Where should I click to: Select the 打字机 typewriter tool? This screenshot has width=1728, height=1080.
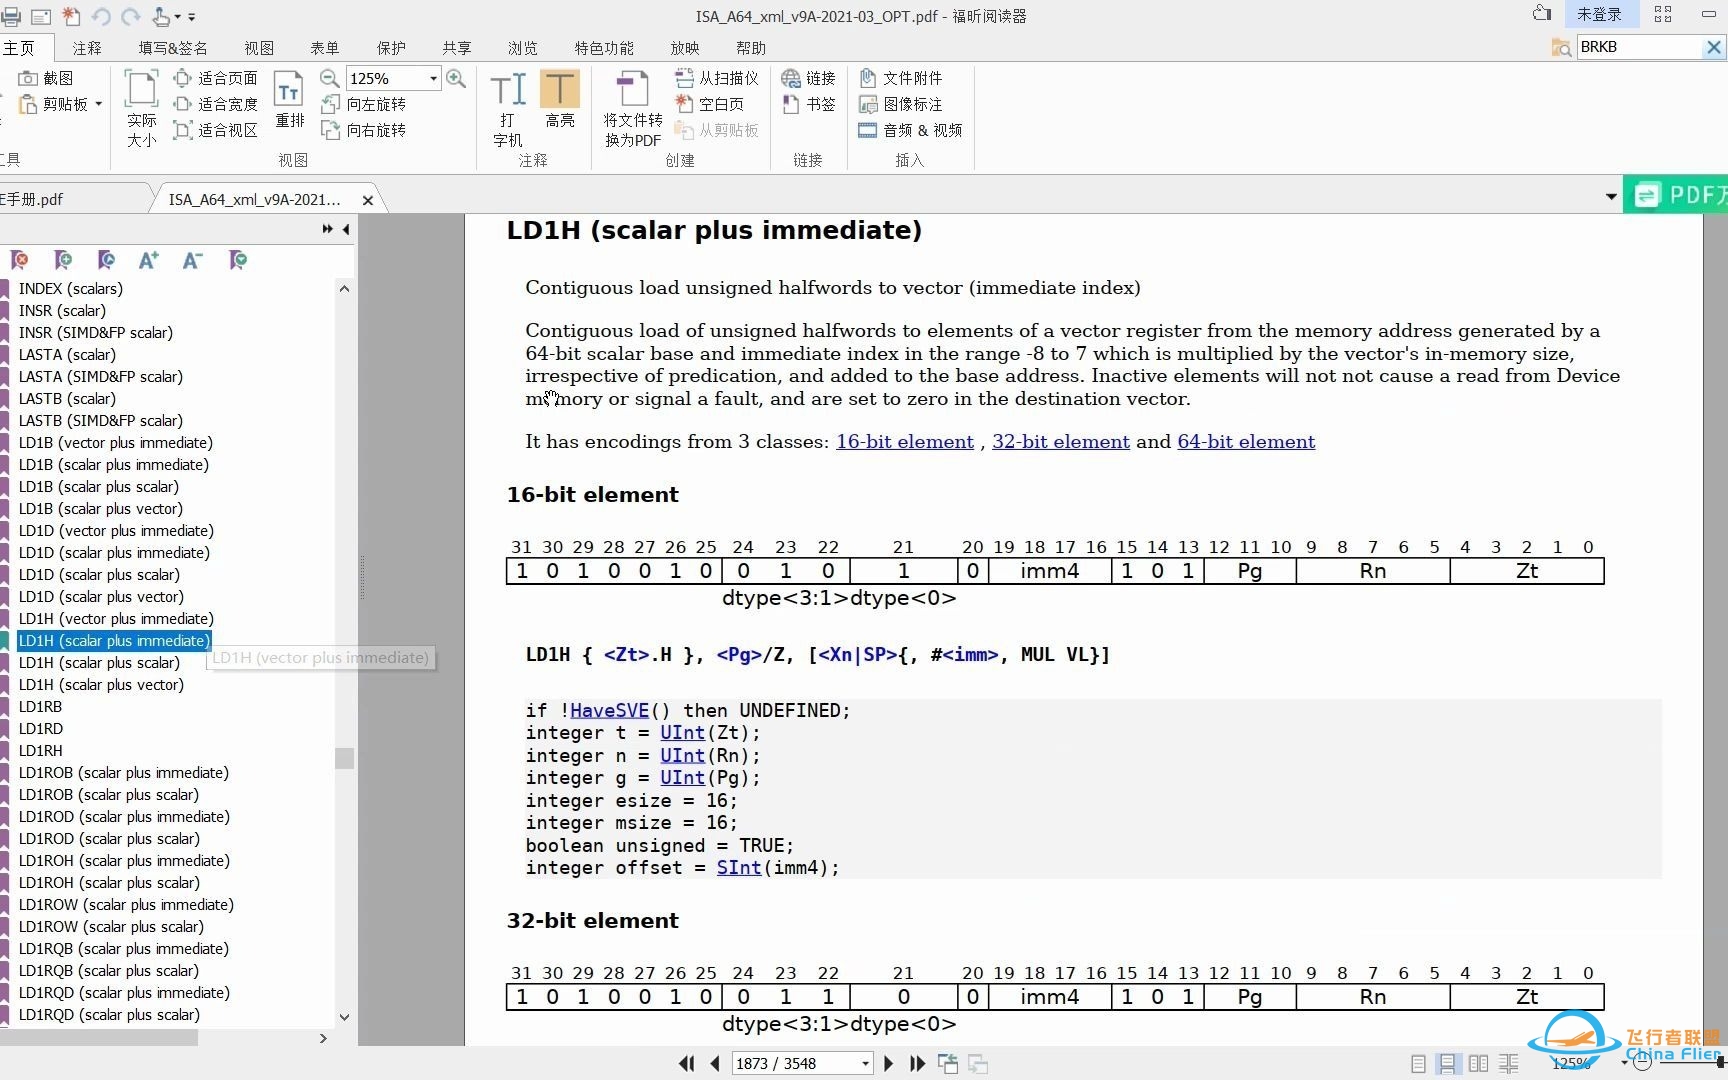tap(508, 108)
